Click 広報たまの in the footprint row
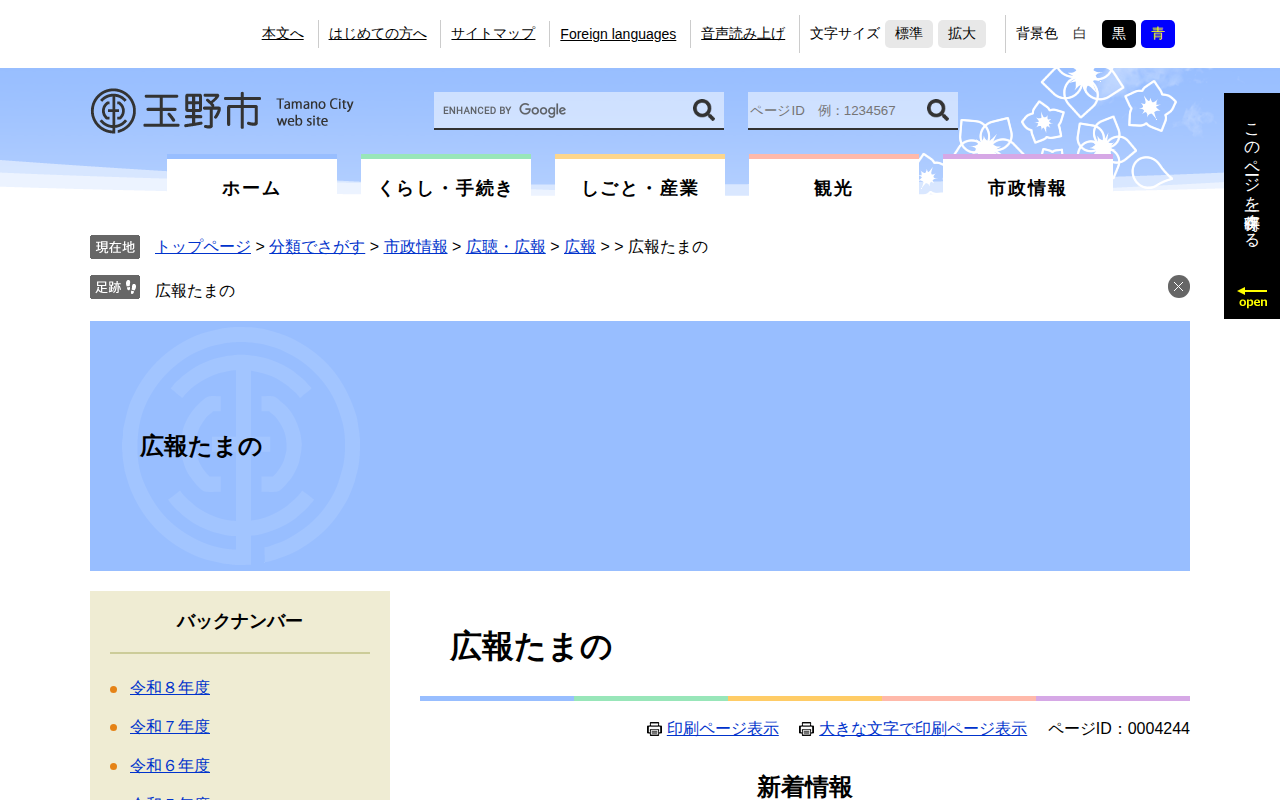 [195, 291]
